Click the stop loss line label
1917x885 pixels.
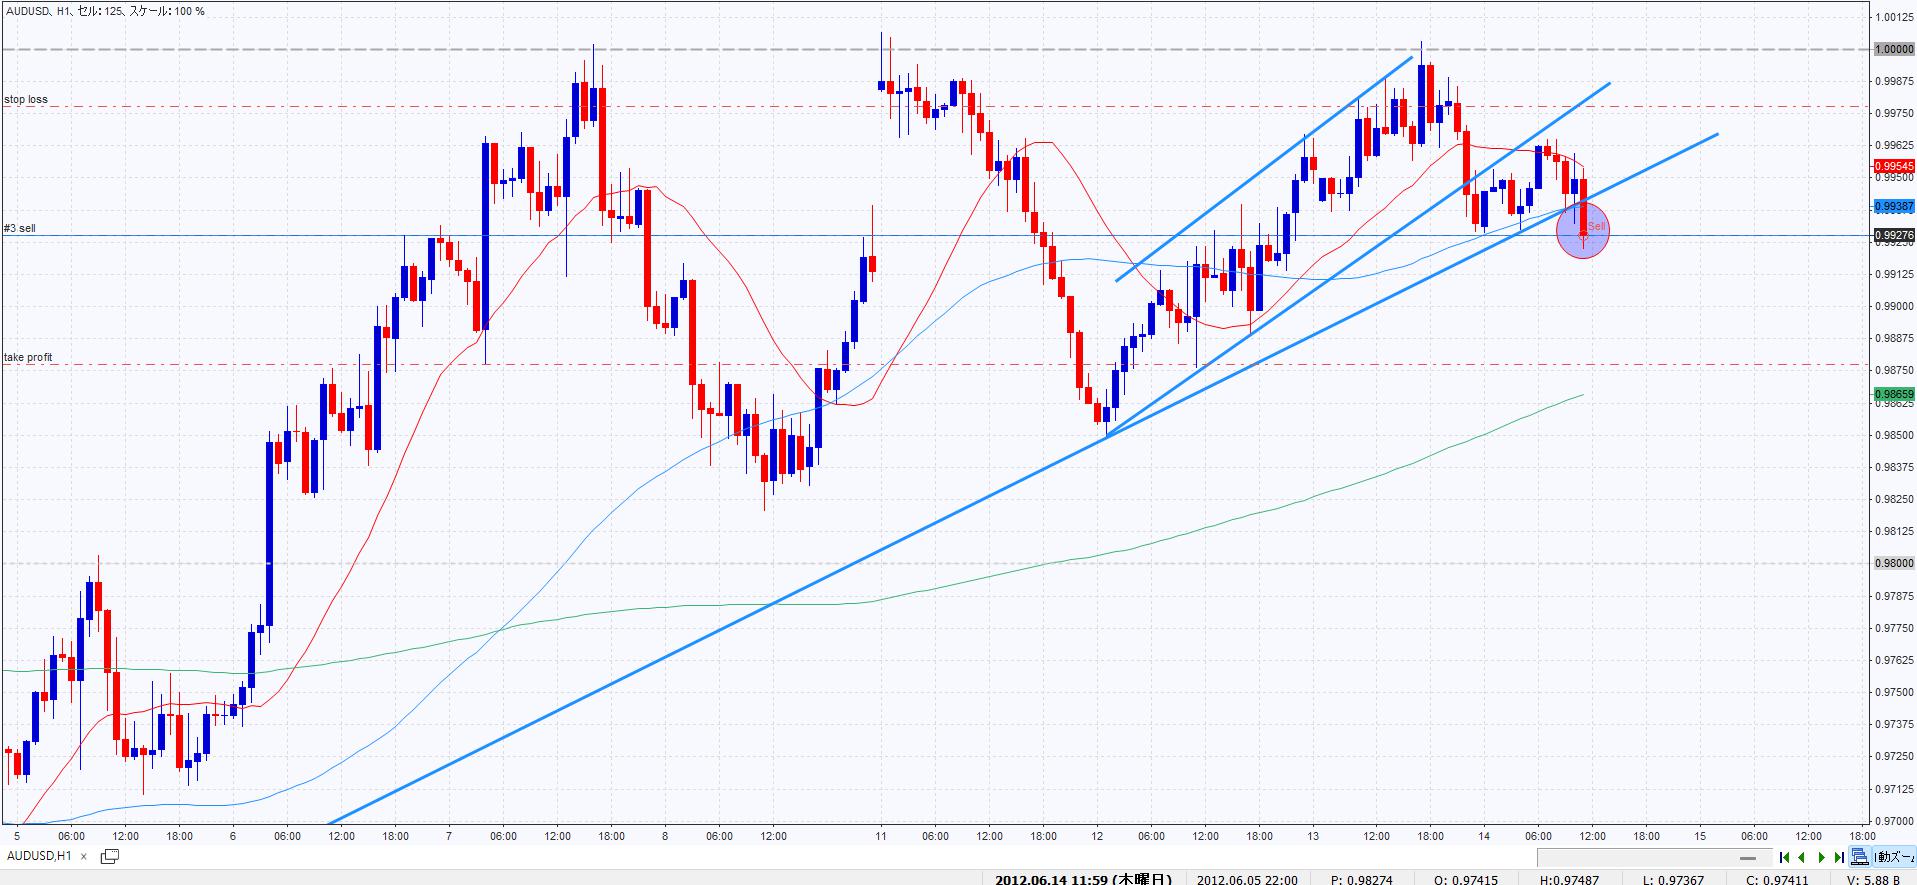tap(26, 100)
